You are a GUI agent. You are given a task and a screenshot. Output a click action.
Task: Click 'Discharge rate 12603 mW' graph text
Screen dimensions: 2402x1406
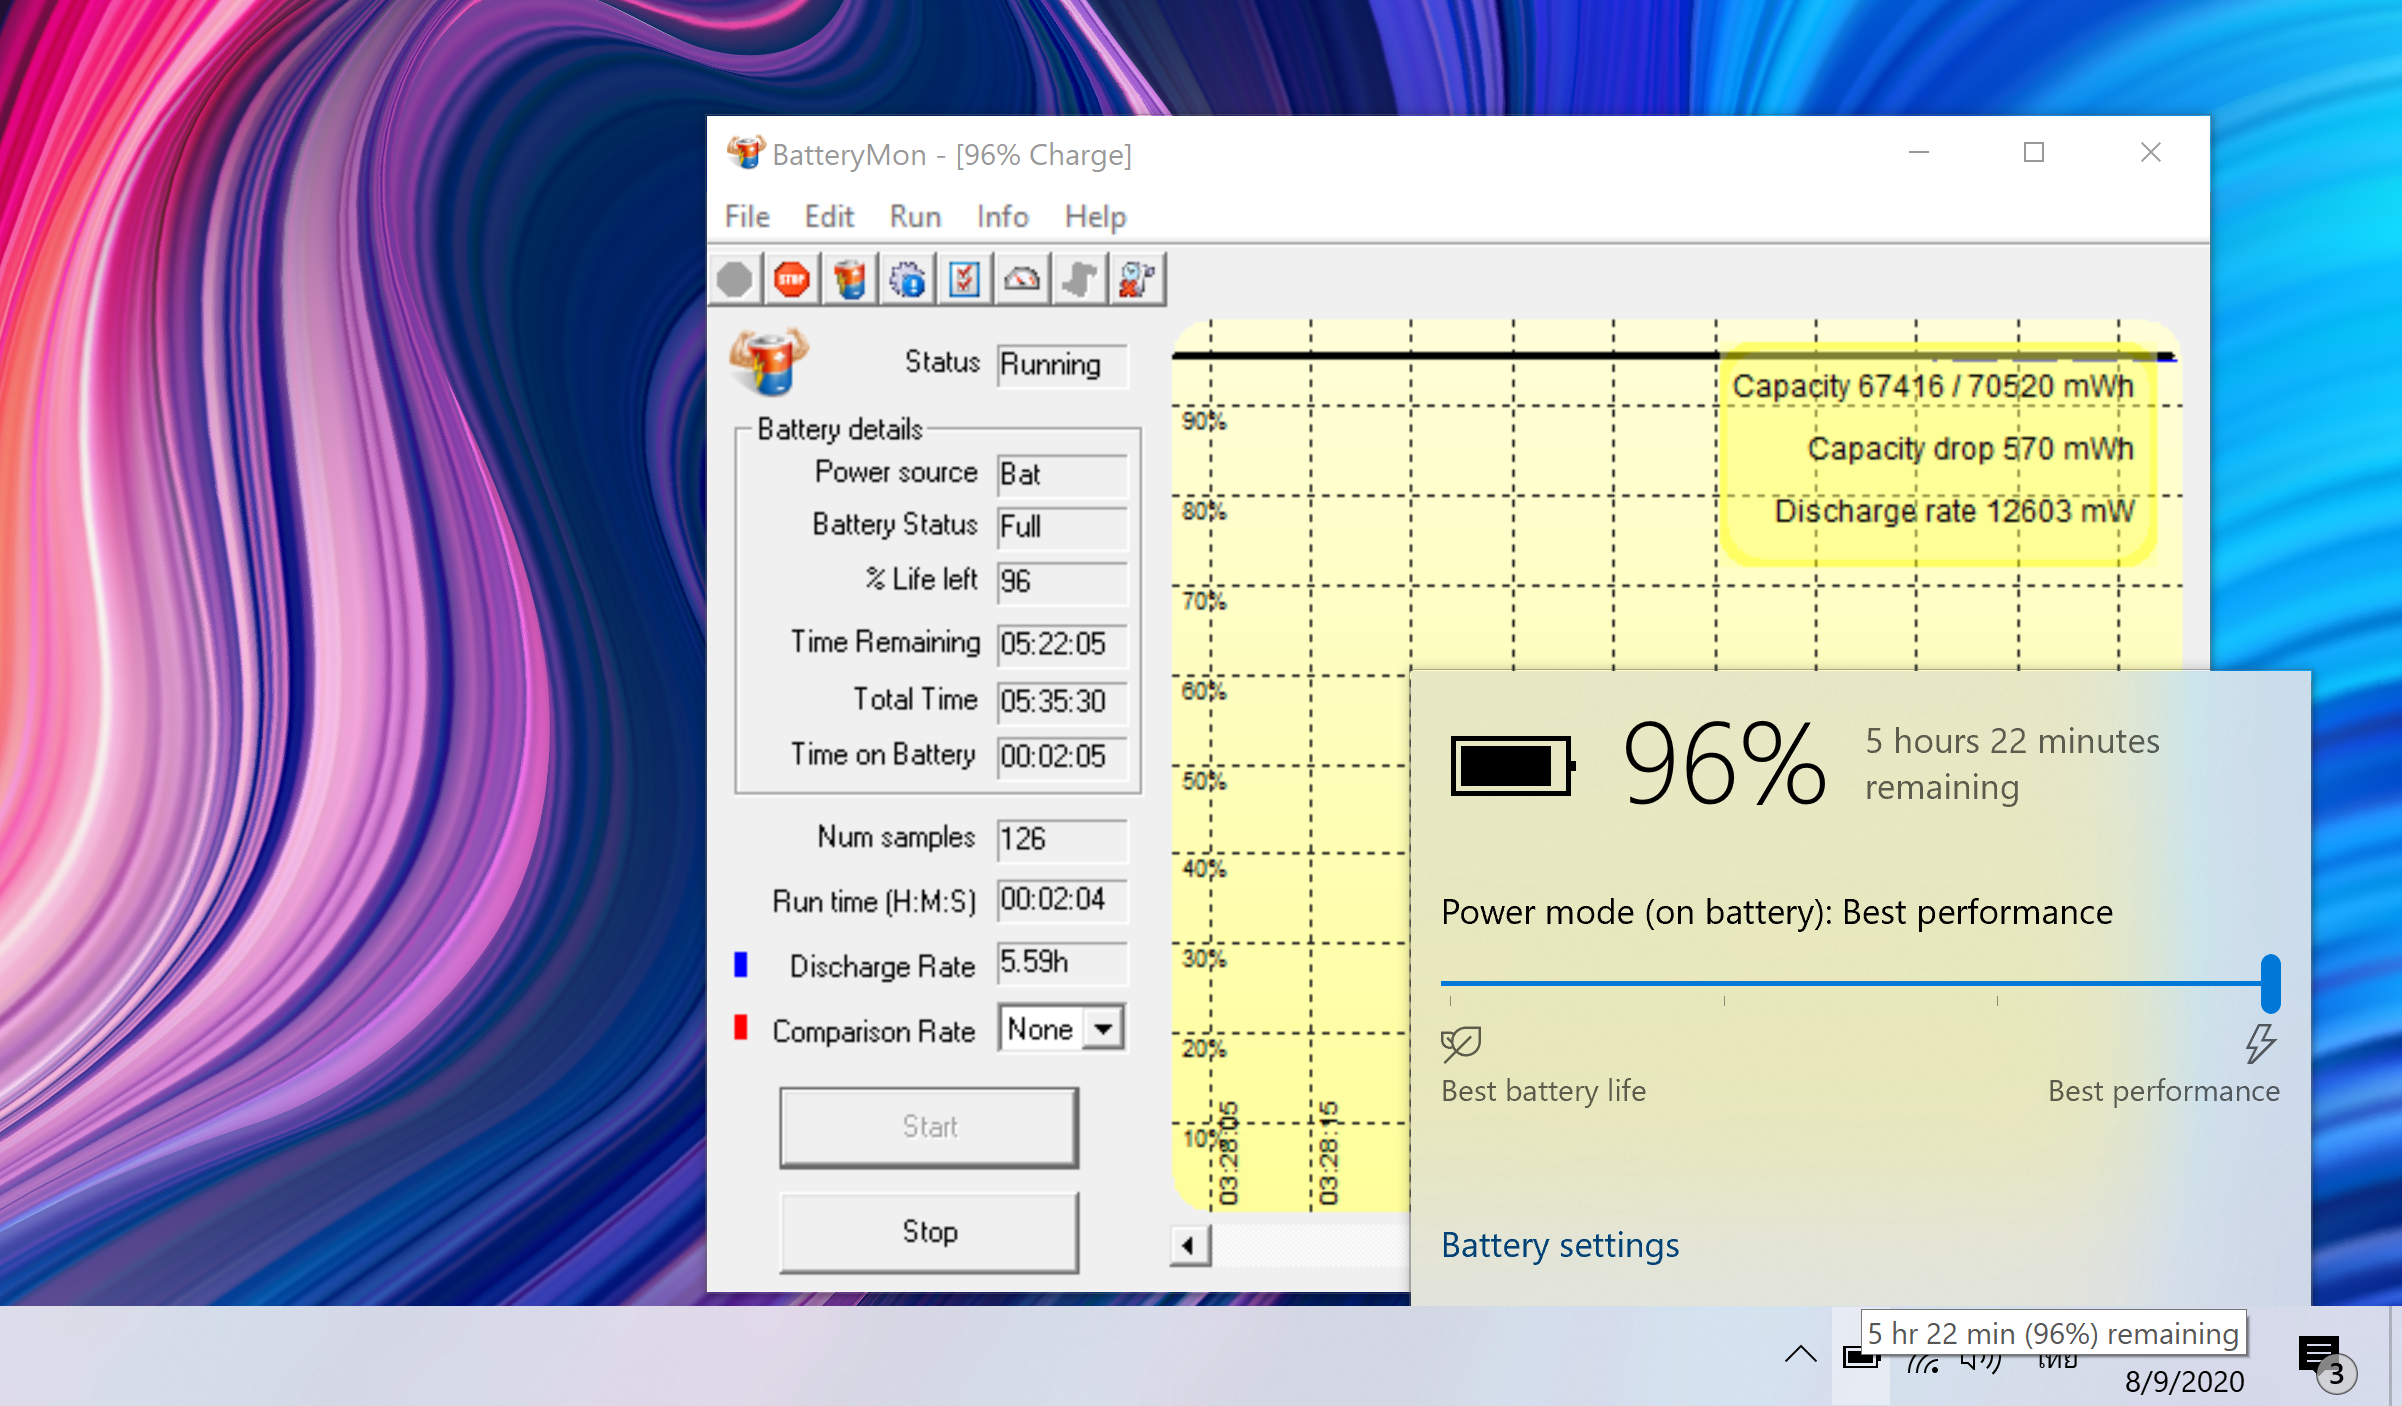(x=1954, y=511)
